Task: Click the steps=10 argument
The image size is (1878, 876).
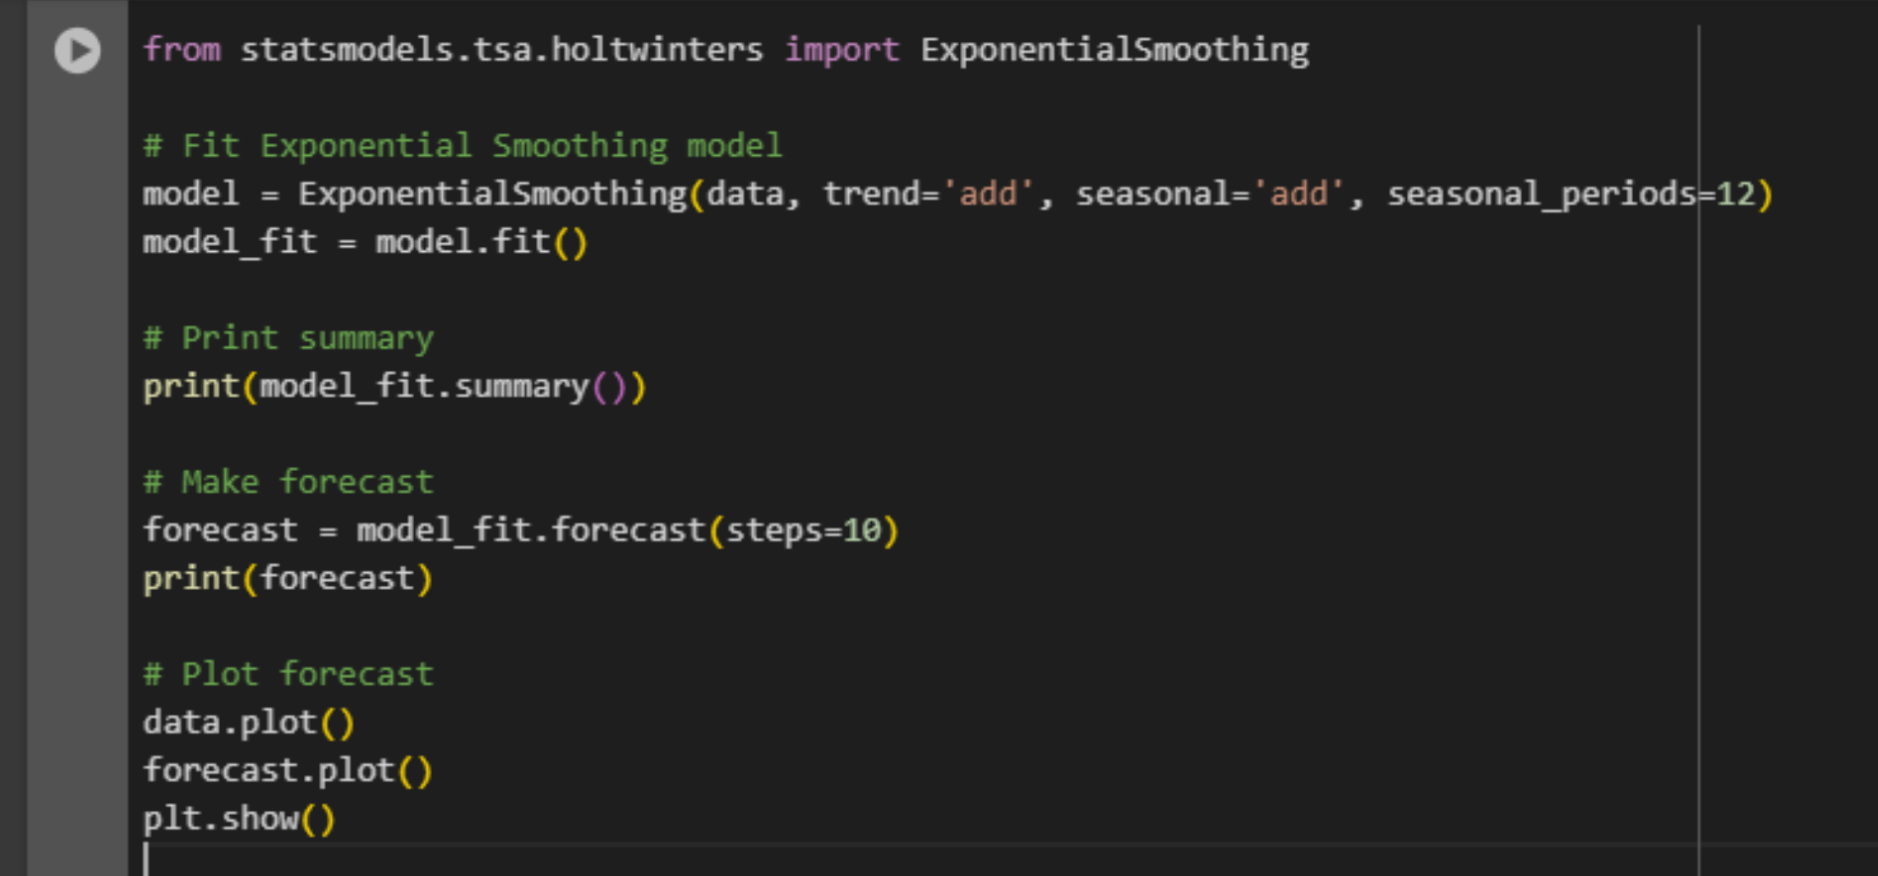Action: [x=804, y=530]
